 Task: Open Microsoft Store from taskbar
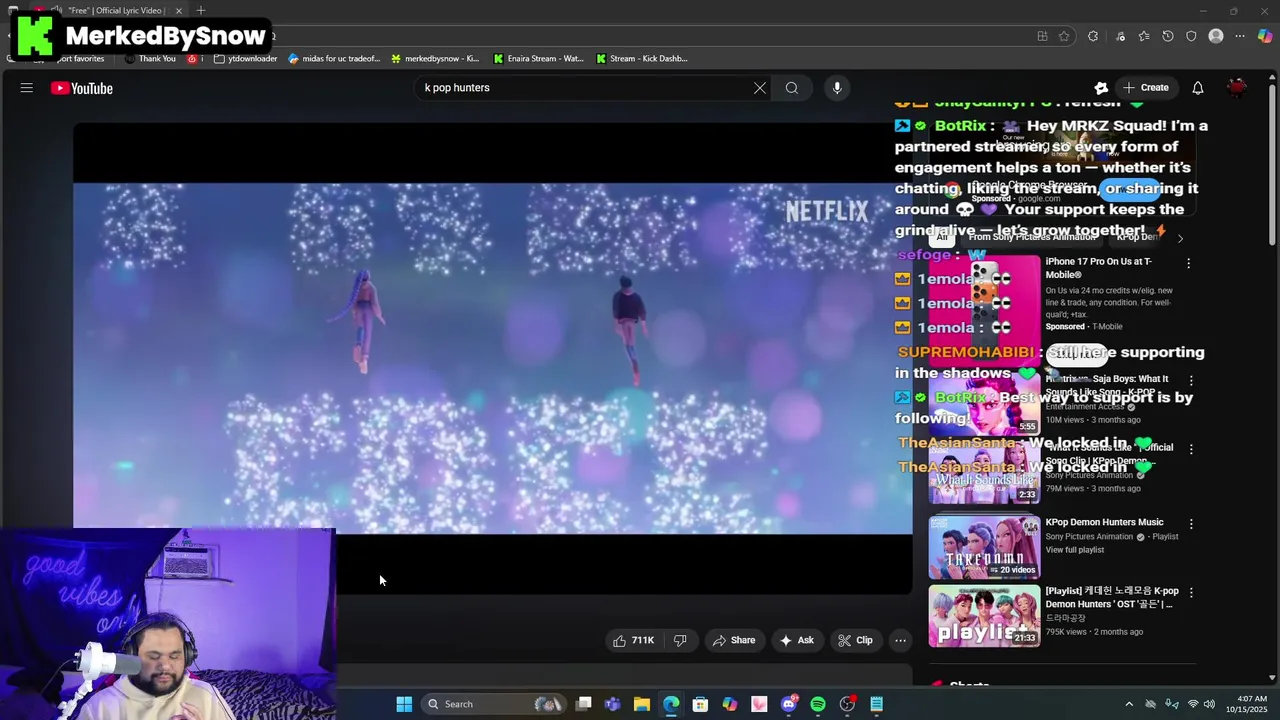coord(700,704)
